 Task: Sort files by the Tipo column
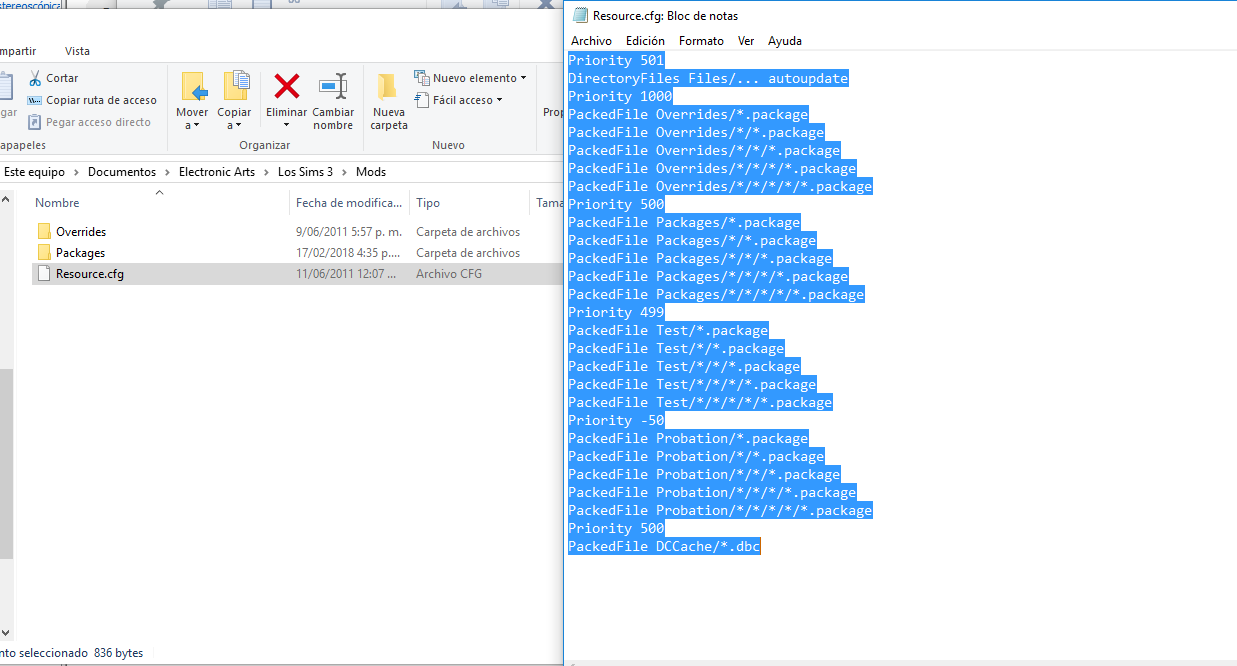coord(428,203)
